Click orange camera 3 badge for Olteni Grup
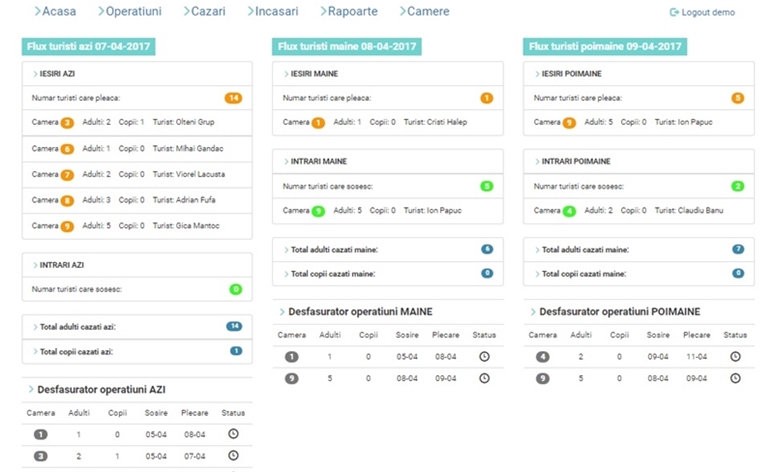774x472 pixels. tap(67, 123)
